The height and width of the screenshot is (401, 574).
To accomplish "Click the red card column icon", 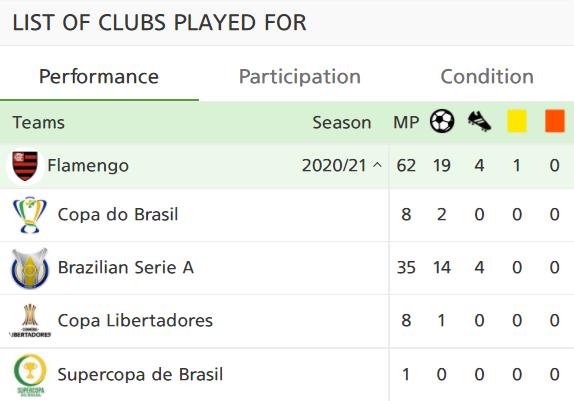I will [555, 121].
